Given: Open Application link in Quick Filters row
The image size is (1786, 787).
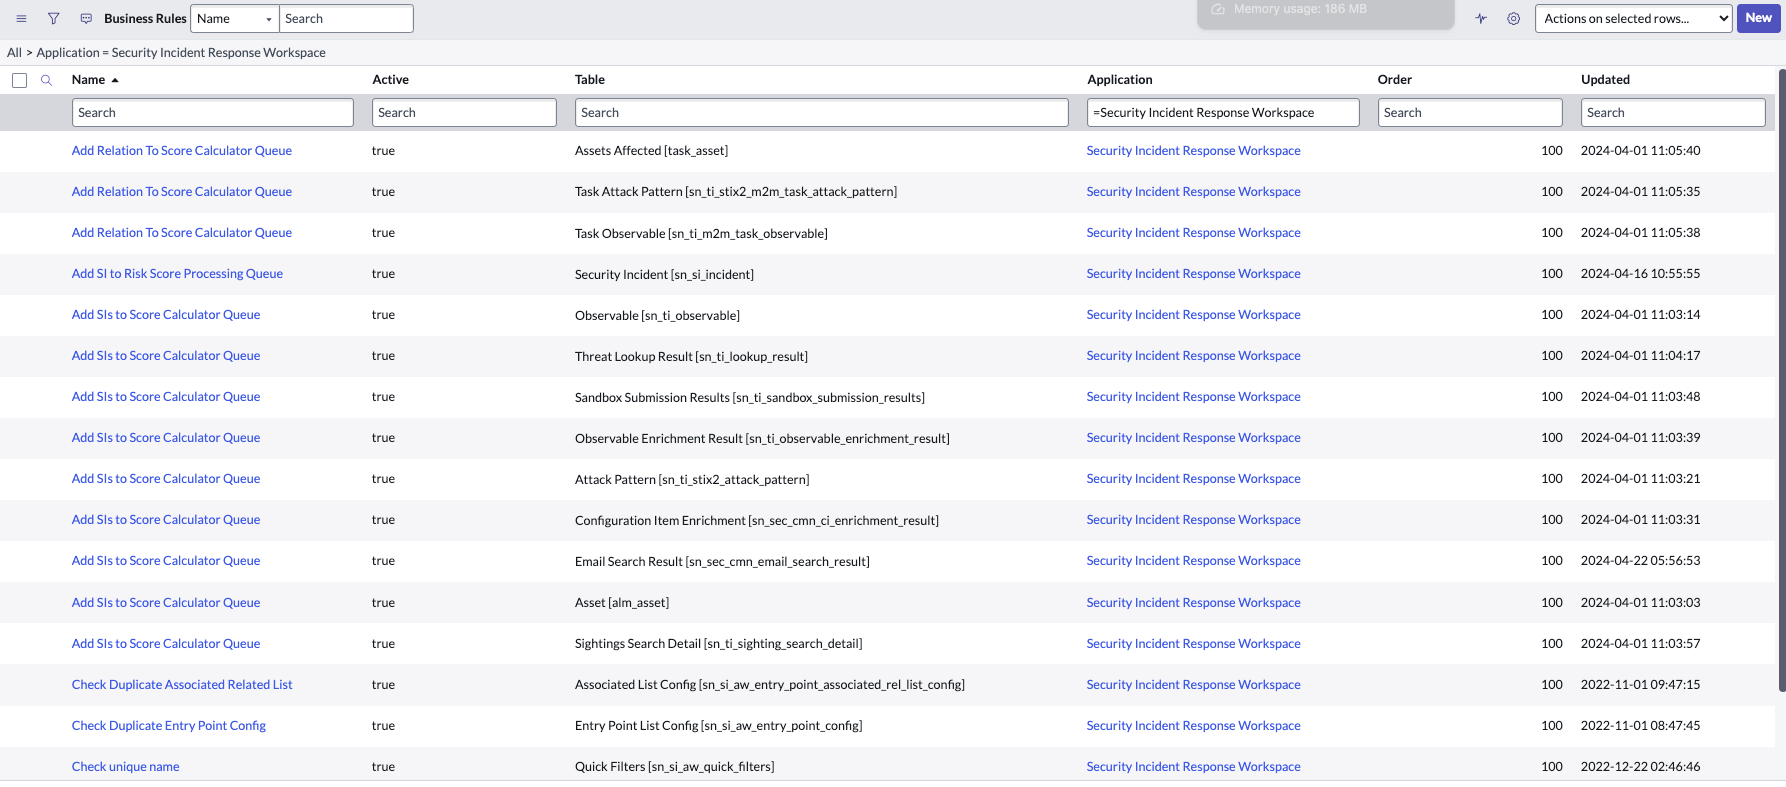Looking at the screenshot, I should [1194, 767].
